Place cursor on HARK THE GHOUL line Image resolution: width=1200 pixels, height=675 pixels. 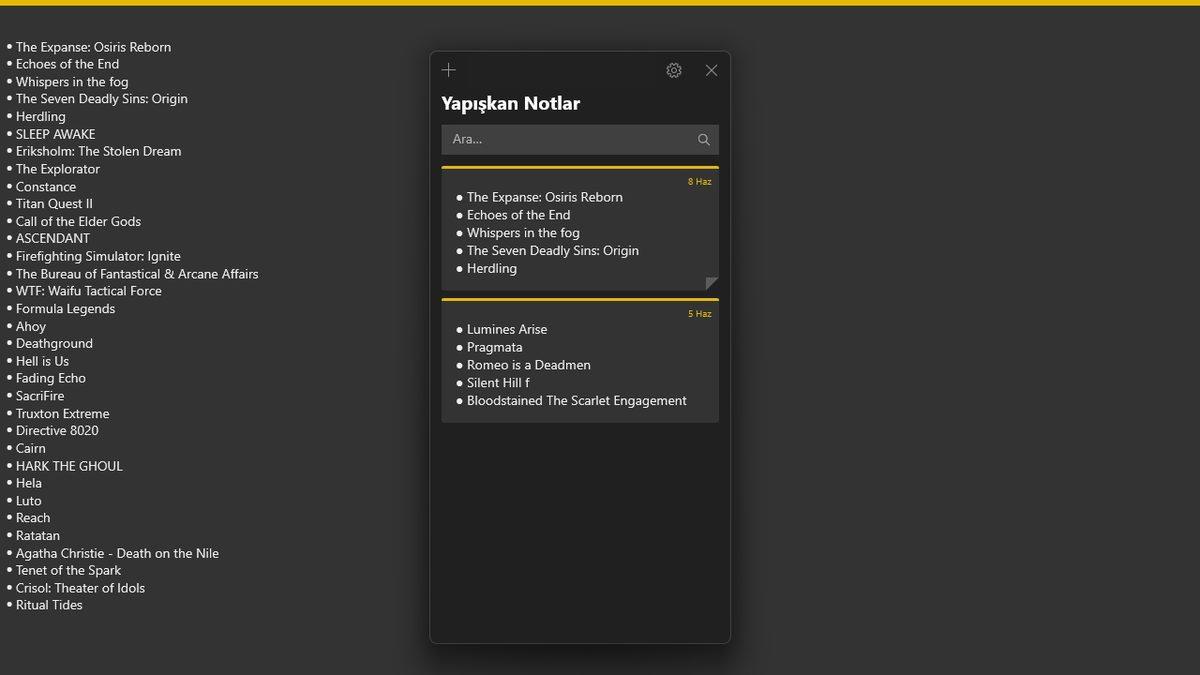point(69,466)
